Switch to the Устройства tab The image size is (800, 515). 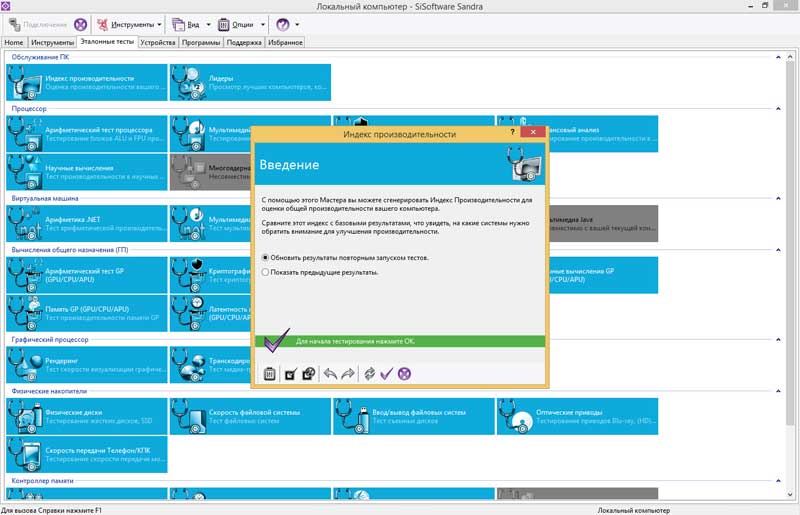[x=158, y=42]
